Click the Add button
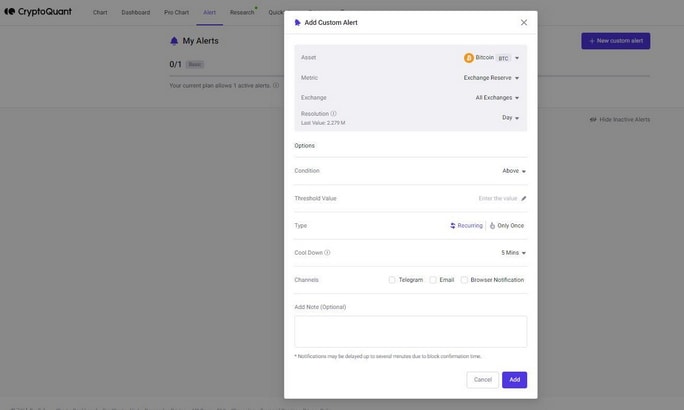The image size is (684, 410). point(514,380)
